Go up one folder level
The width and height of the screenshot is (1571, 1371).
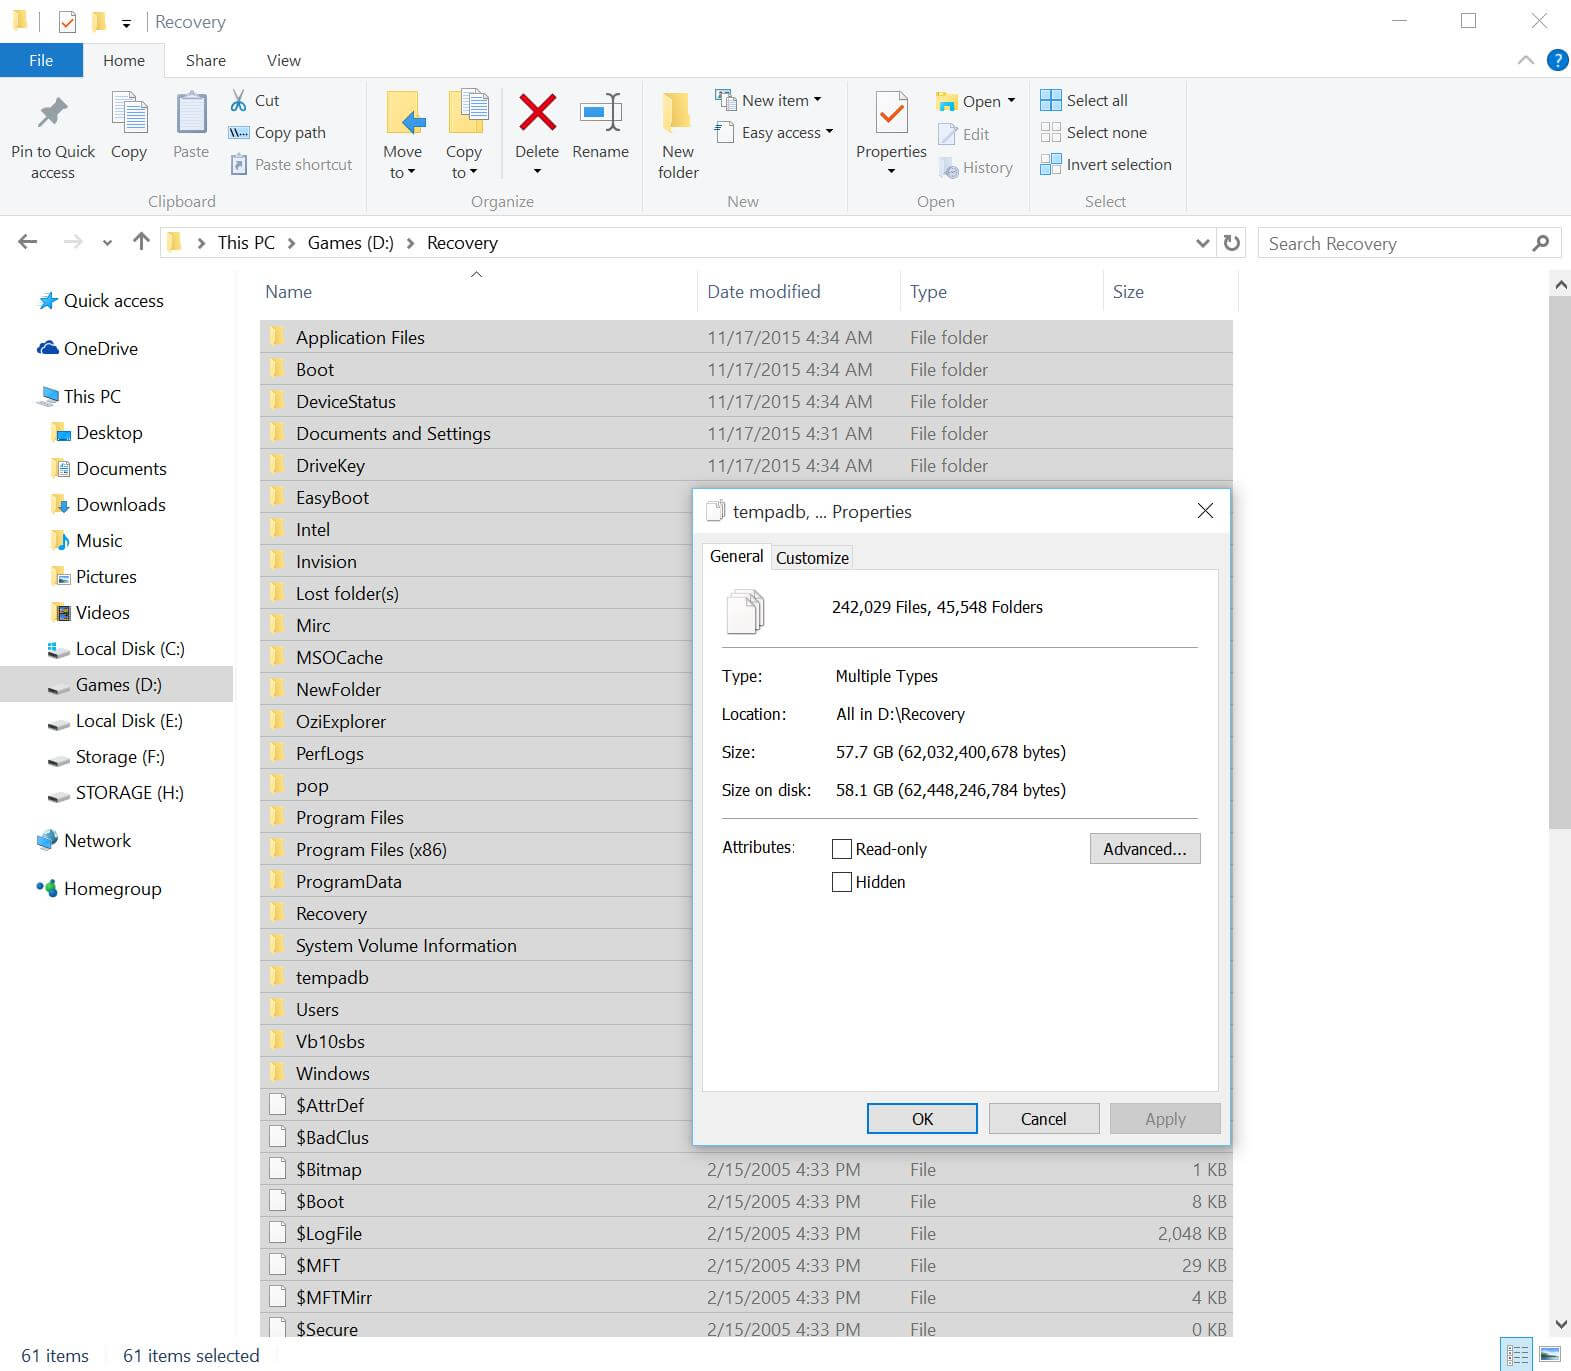click(141, 242)
